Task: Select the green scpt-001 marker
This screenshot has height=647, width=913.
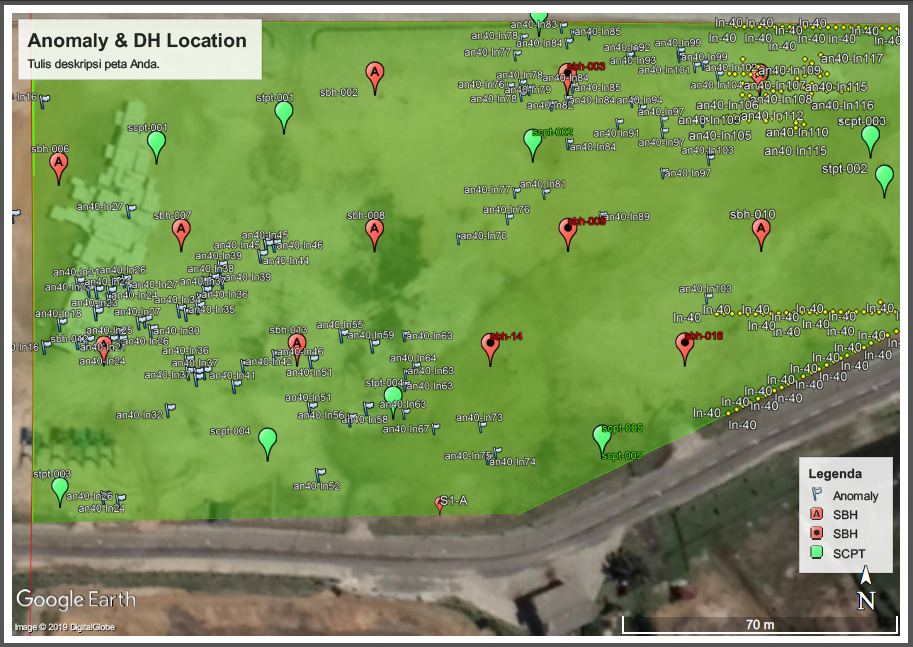Action: (x=156, y=145)
